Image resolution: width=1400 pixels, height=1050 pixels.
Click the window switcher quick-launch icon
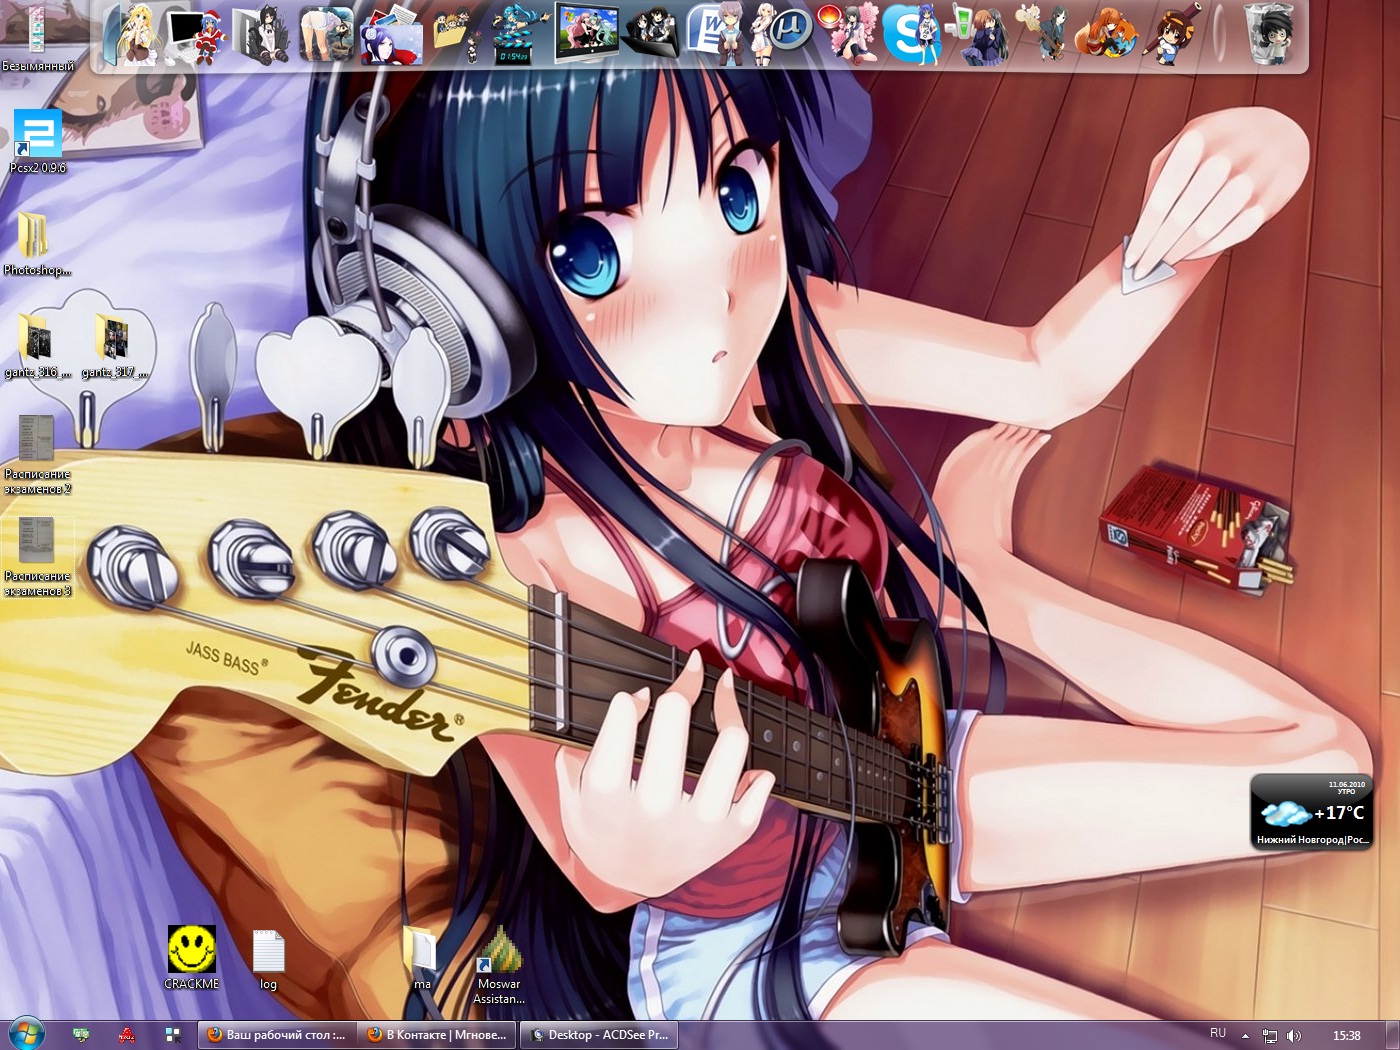click(172, 1035)
